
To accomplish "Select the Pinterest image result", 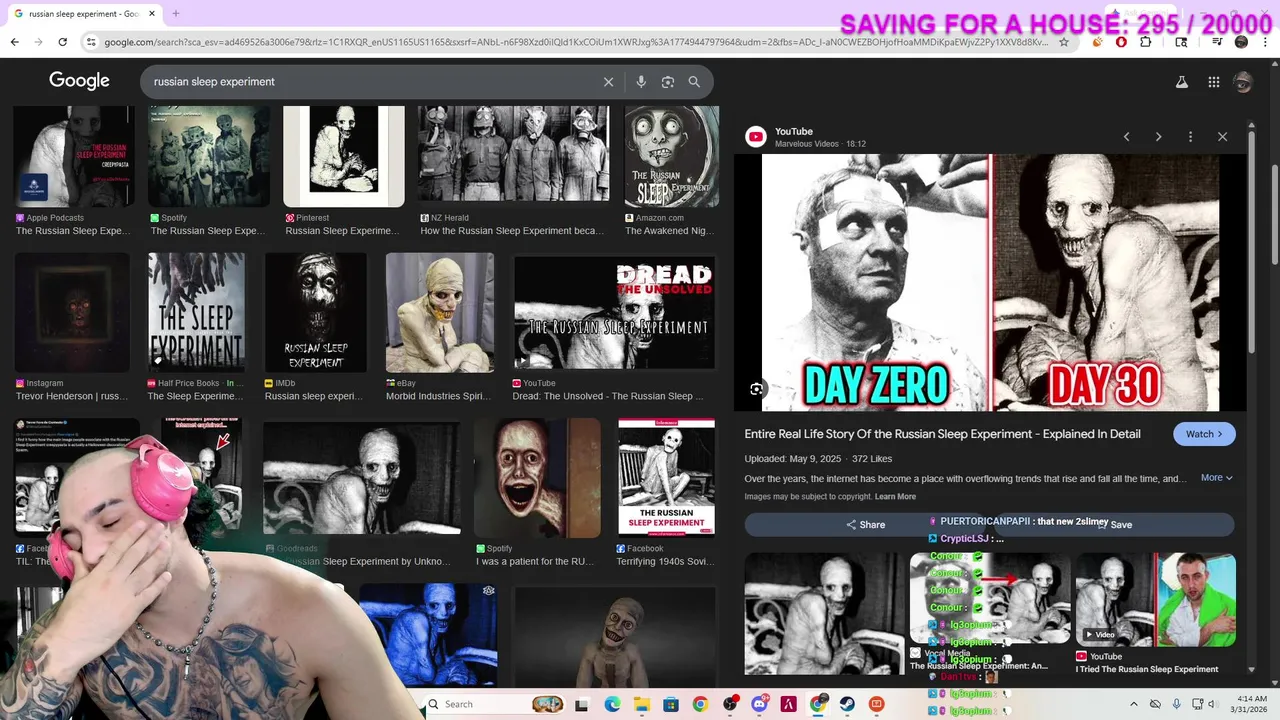I will coord(344,156).
